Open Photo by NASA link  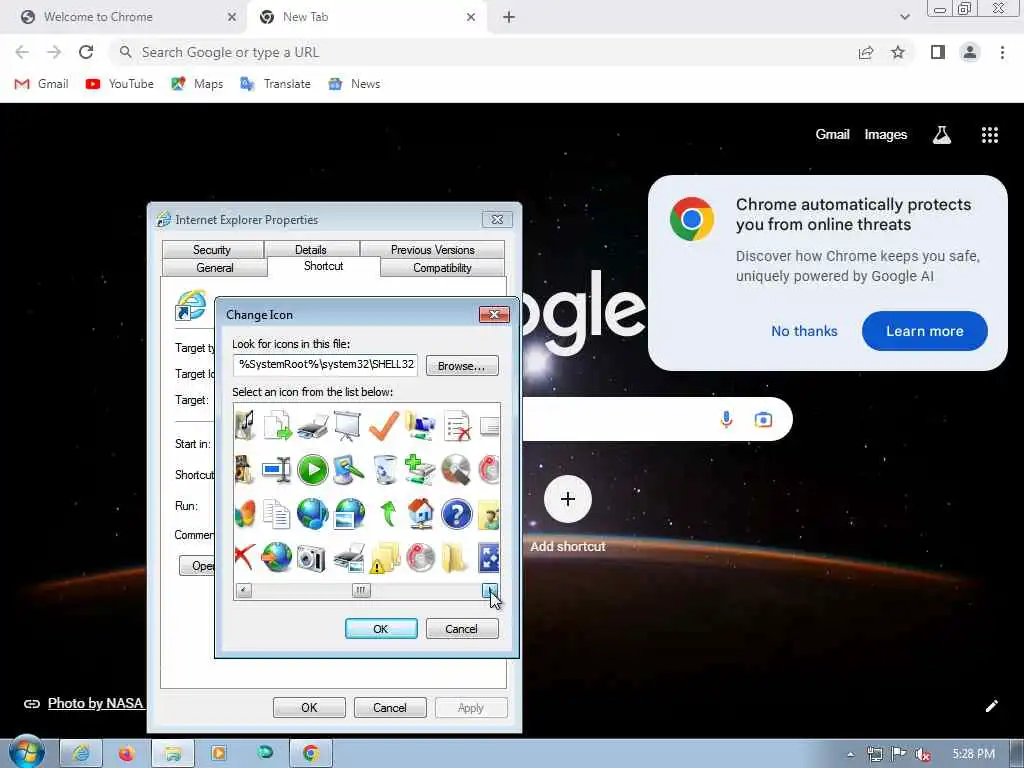pos(95,703)
